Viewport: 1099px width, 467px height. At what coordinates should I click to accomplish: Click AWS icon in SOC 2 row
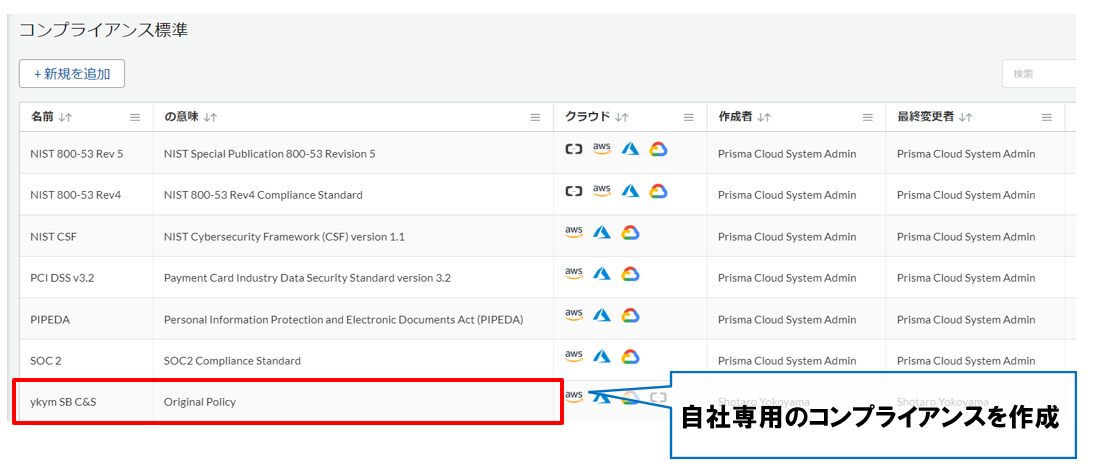tap(574, 356)
